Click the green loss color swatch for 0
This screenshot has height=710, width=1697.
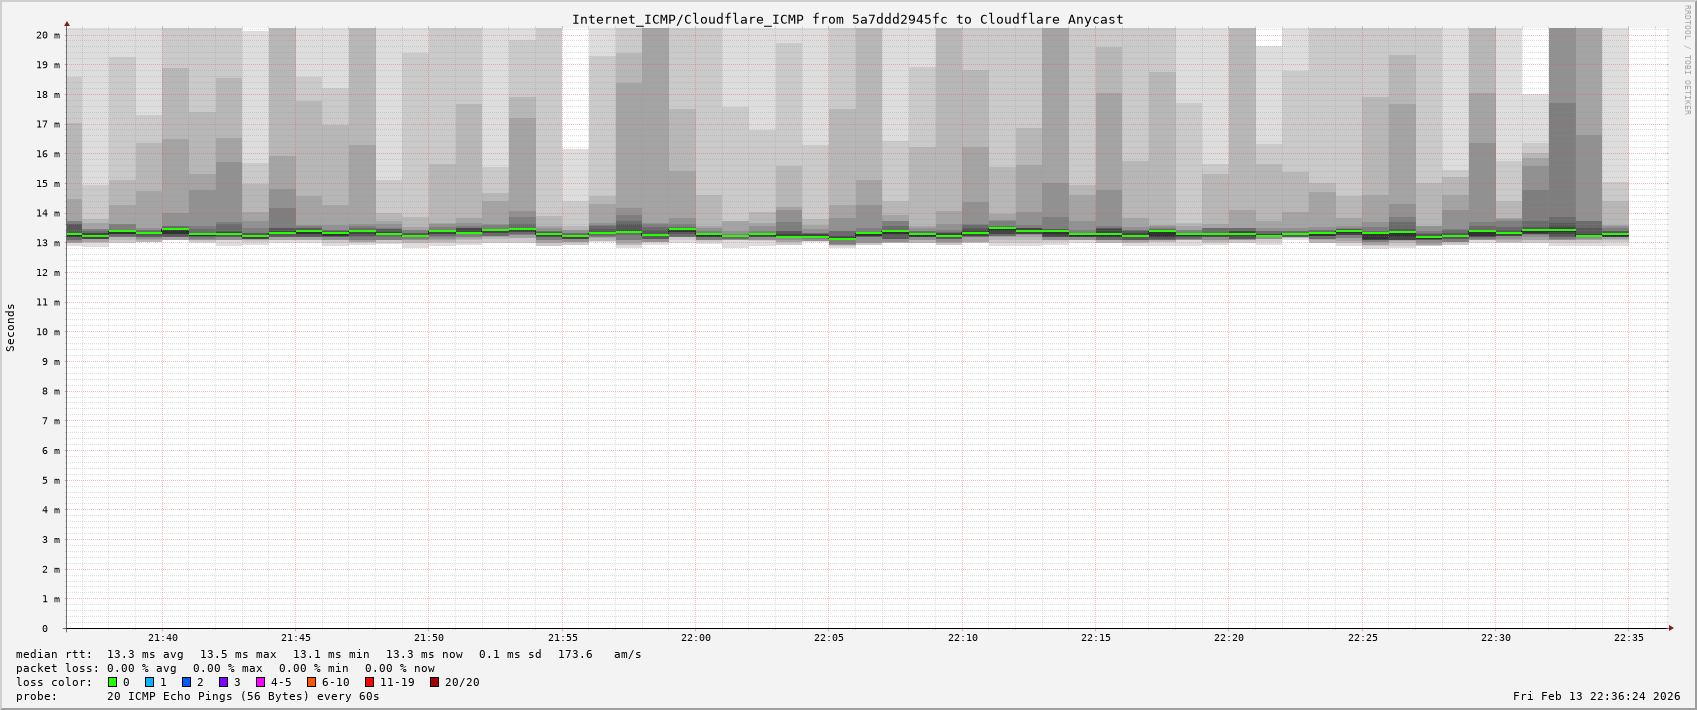(x=113, y=682)
